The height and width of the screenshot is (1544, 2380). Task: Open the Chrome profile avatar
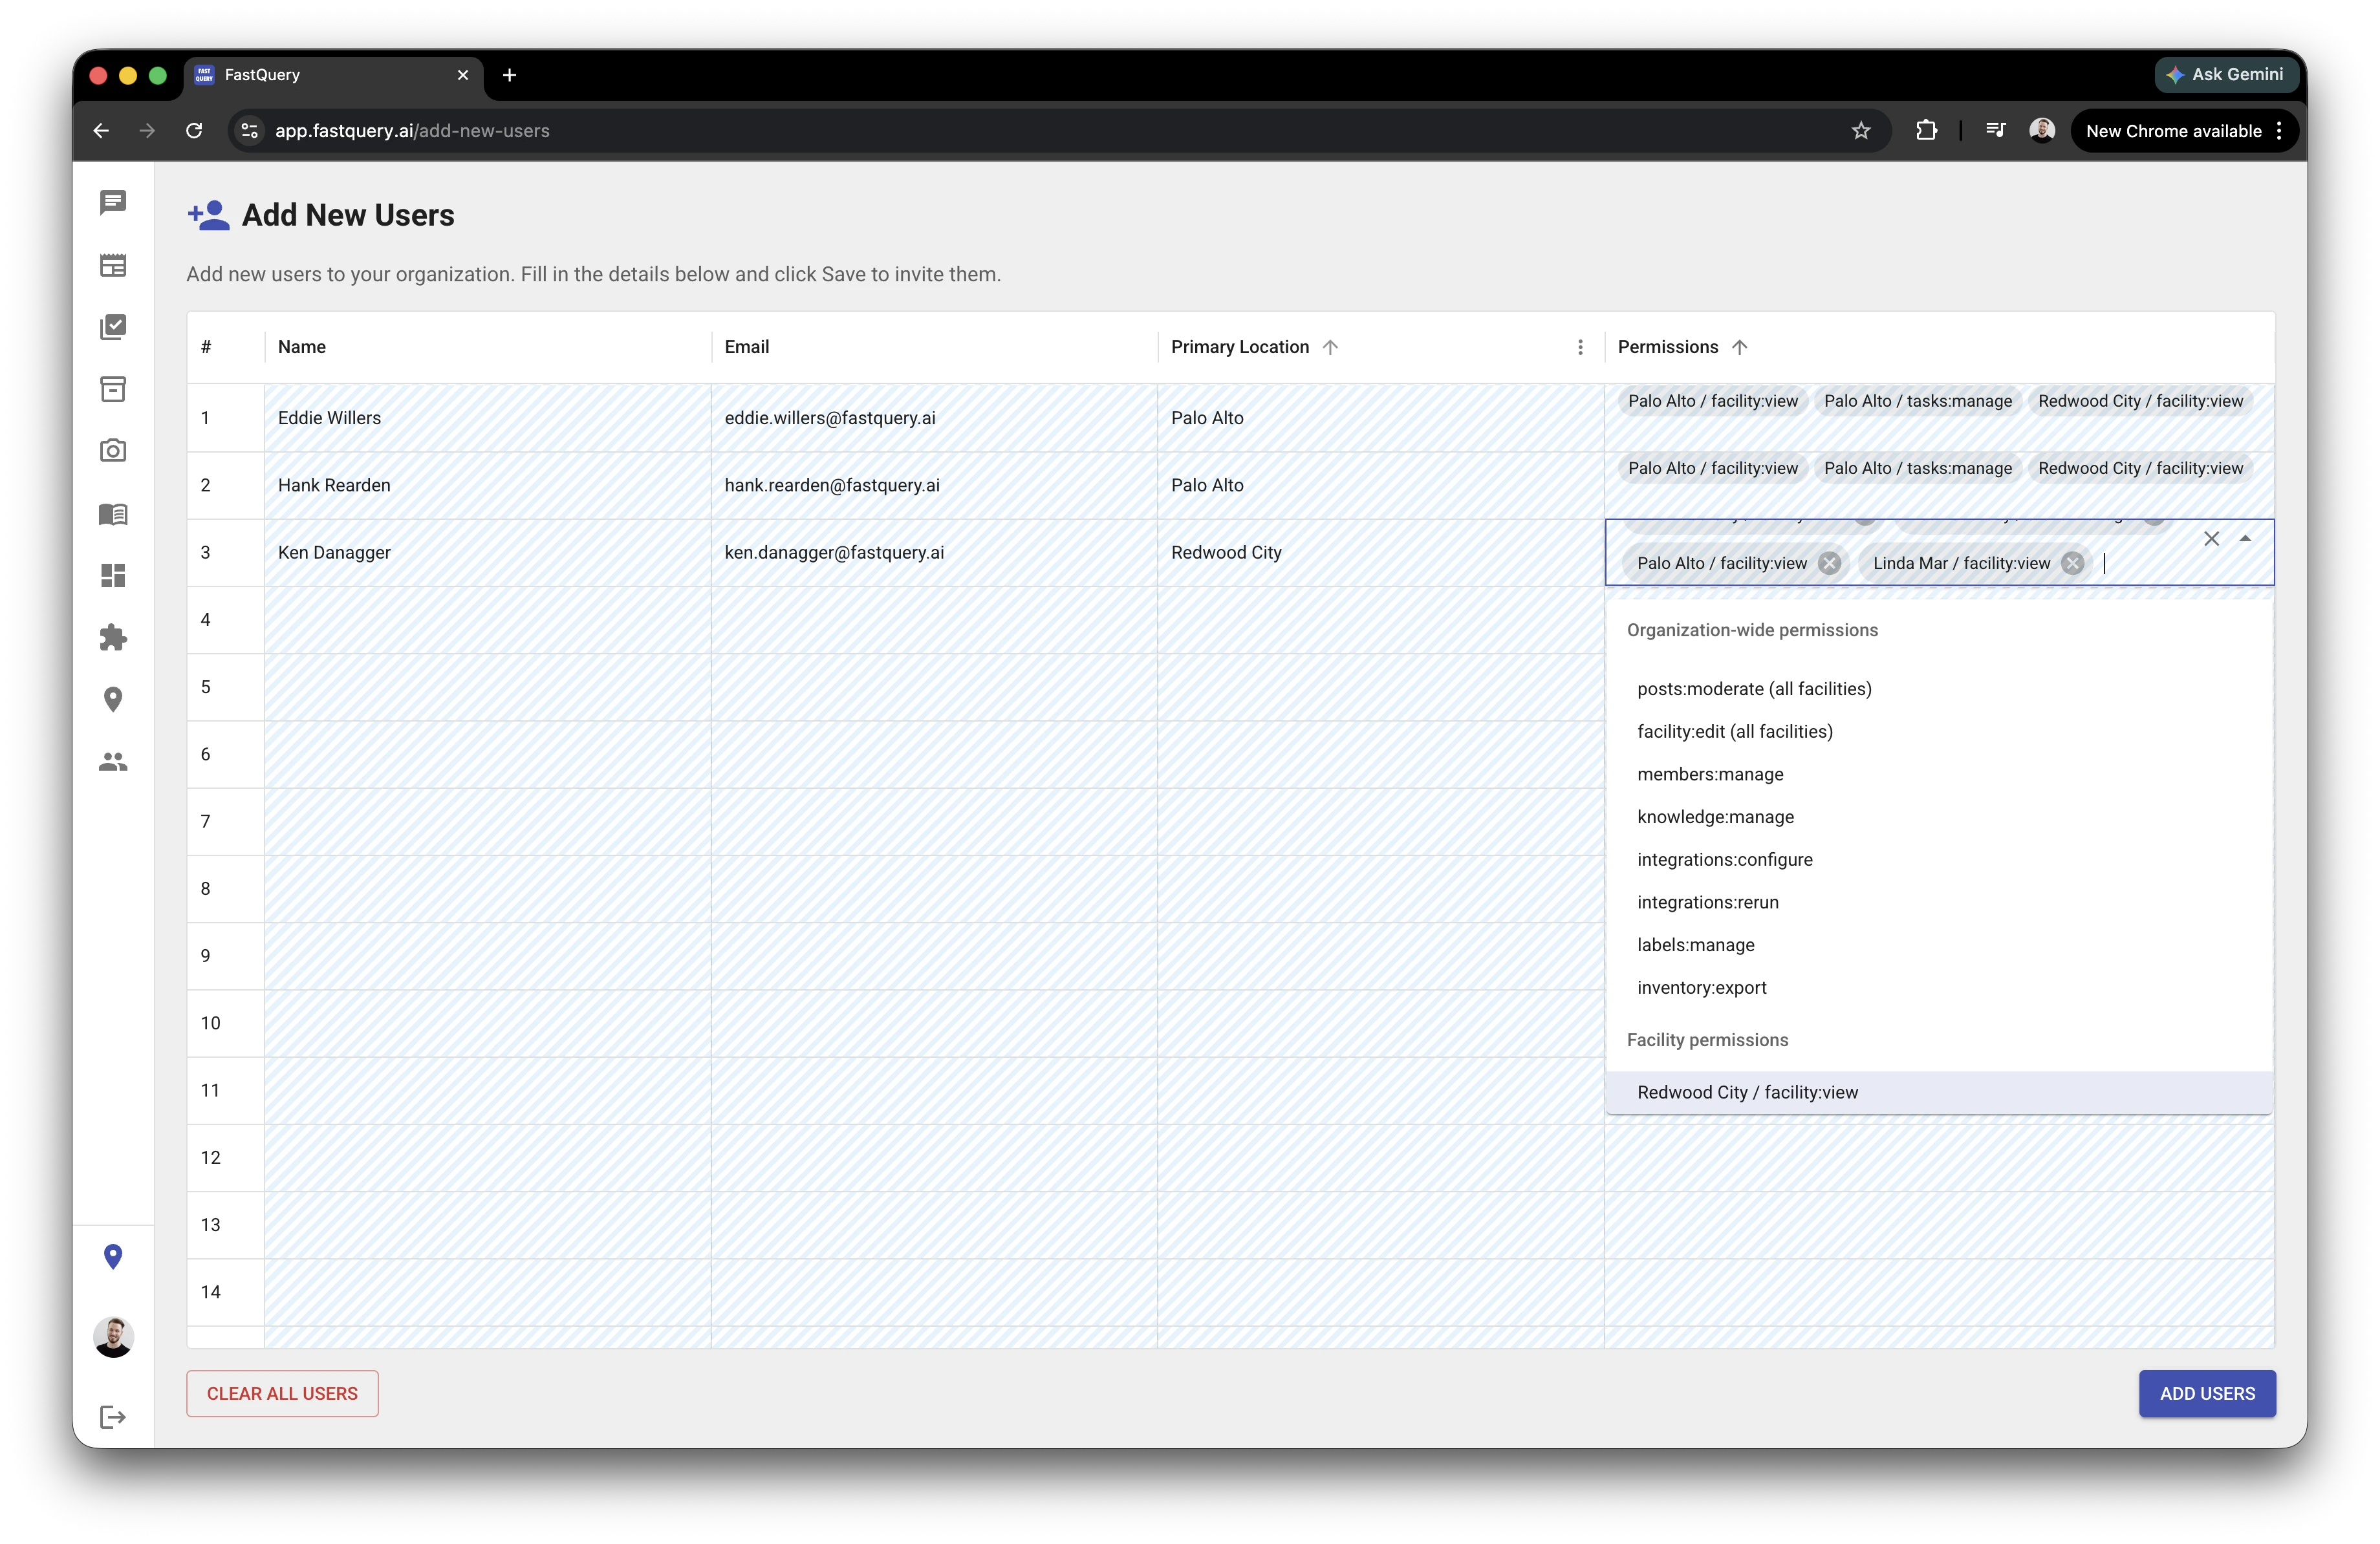coord(2042,131)
